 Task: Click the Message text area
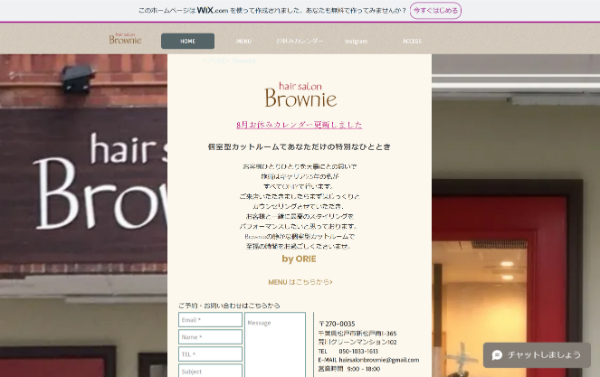(275, 345)
